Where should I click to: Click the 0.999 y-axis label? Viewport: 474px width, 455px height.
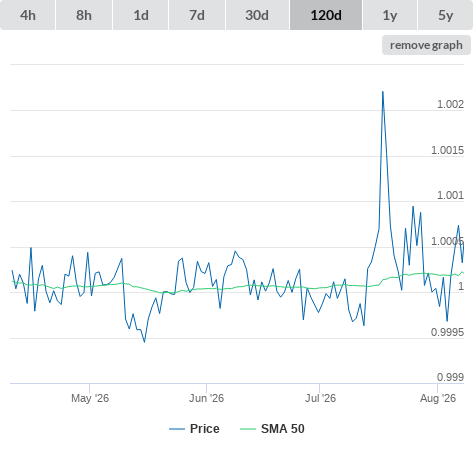pos(450,377)
